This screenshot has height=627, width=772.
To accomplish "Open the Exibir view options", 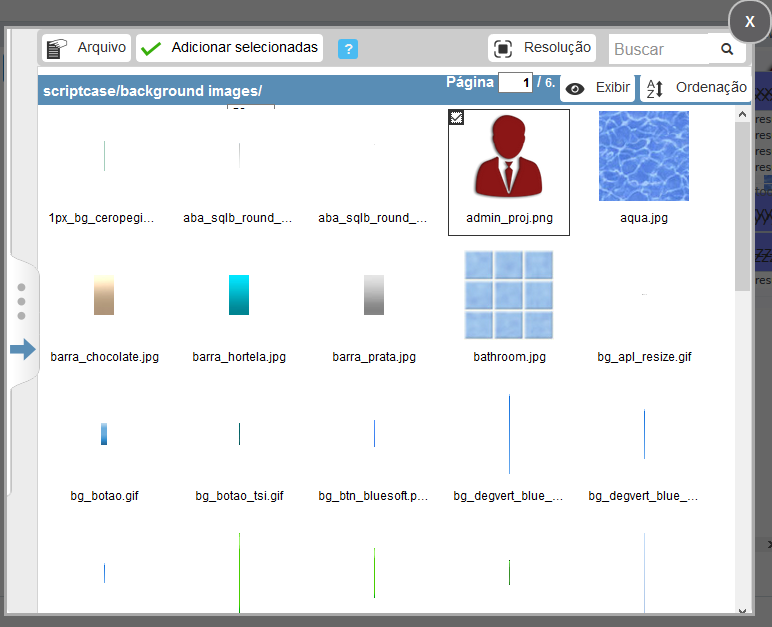I will pyautogui.click(x=598, y=88).
